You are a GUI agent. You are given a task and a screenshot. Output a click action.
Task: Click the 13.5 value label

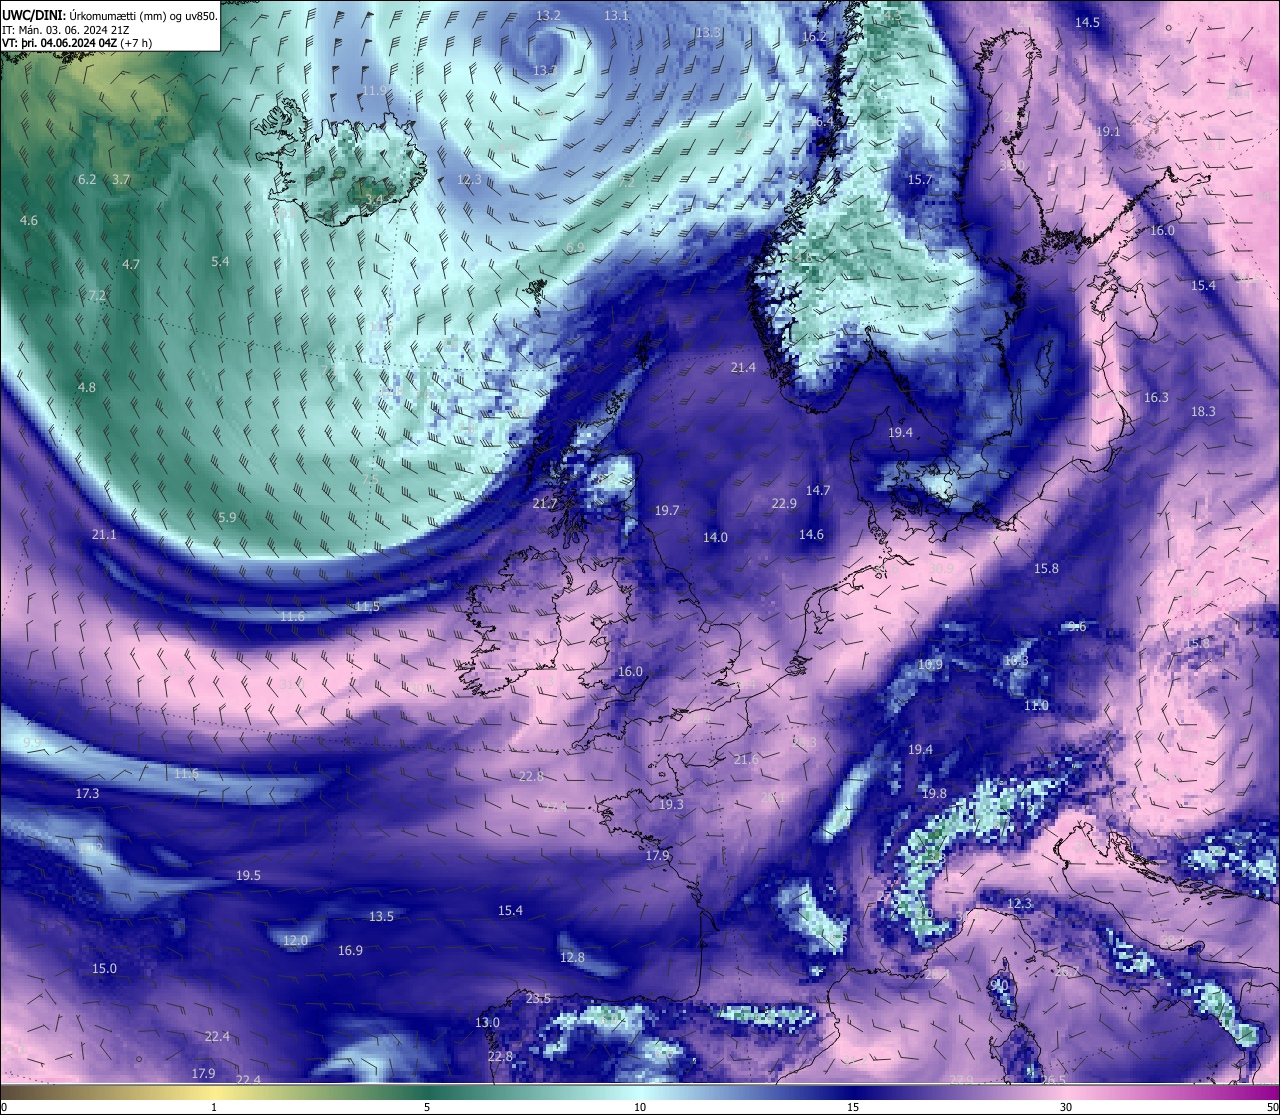pyautogui.click(x=381, y=916)
